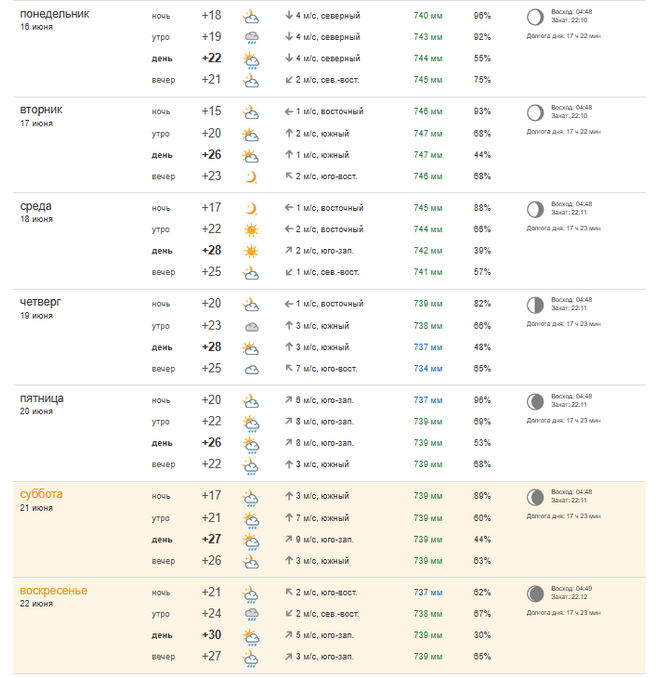Viewport: 656px width, 678px height.
Task: Click the Monday morning rain cloud icon
Action: click(x=250, y=37)
